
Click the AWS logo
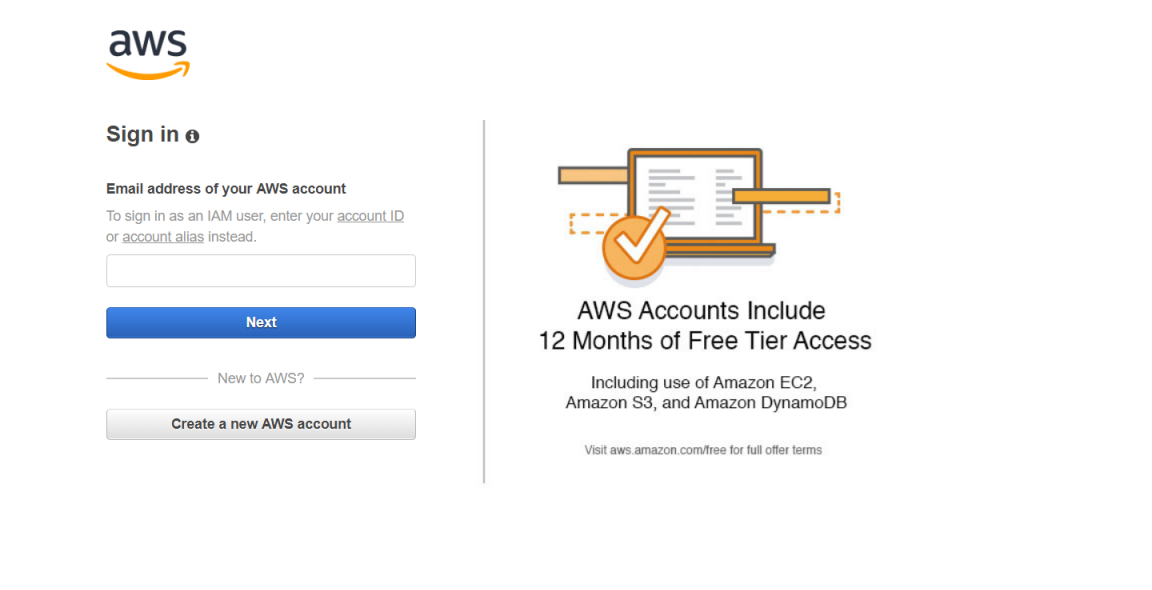point(148,54)
